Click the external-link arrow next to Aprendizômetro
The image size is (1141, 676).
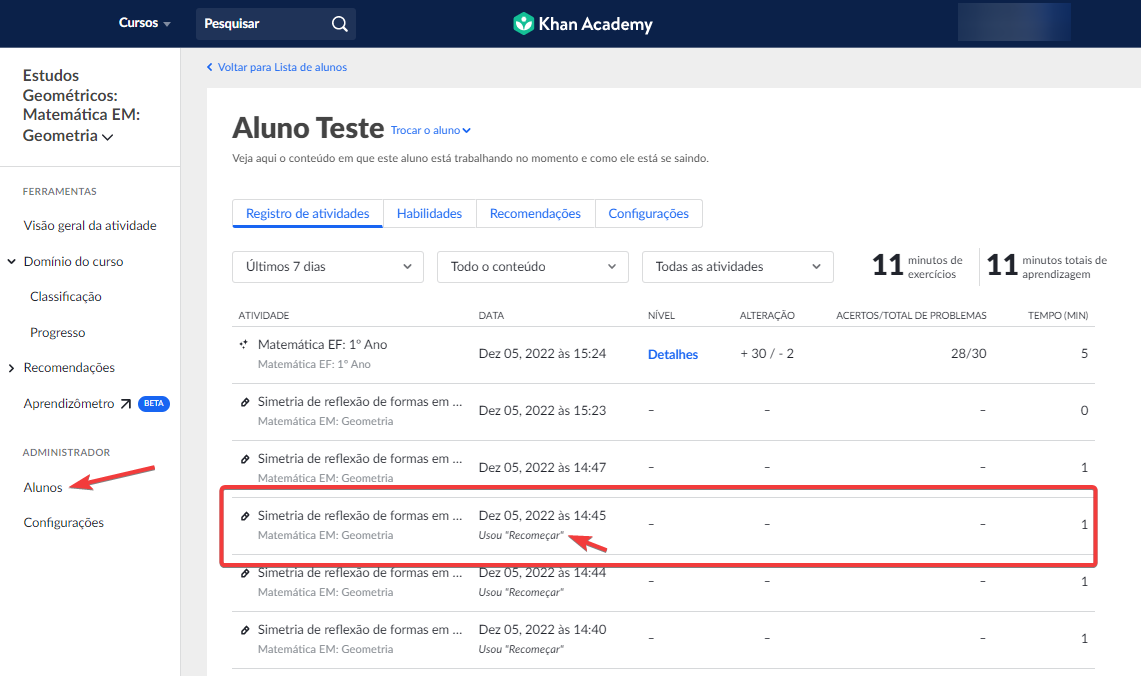[x=126, y=404]
